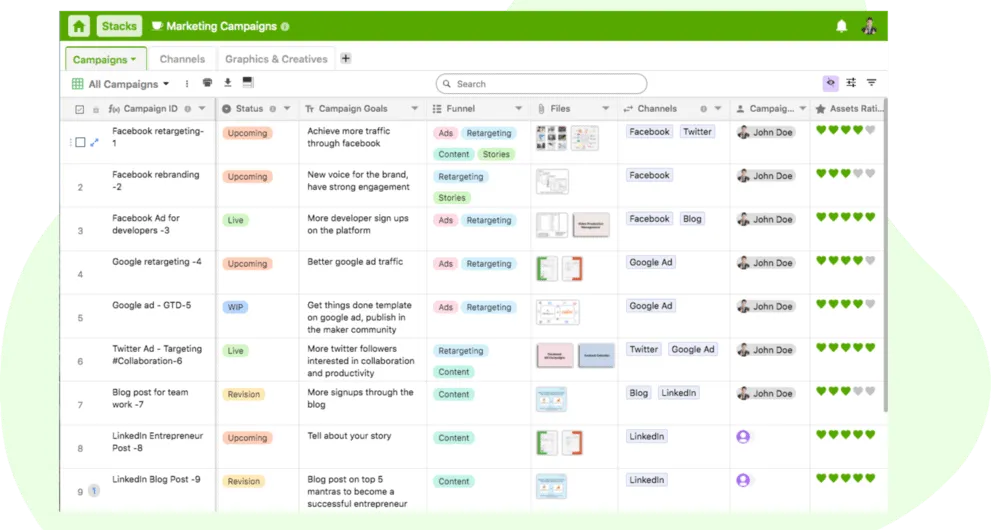
Task: Click 'Tell about your story' goal cell
Action: 363,447
